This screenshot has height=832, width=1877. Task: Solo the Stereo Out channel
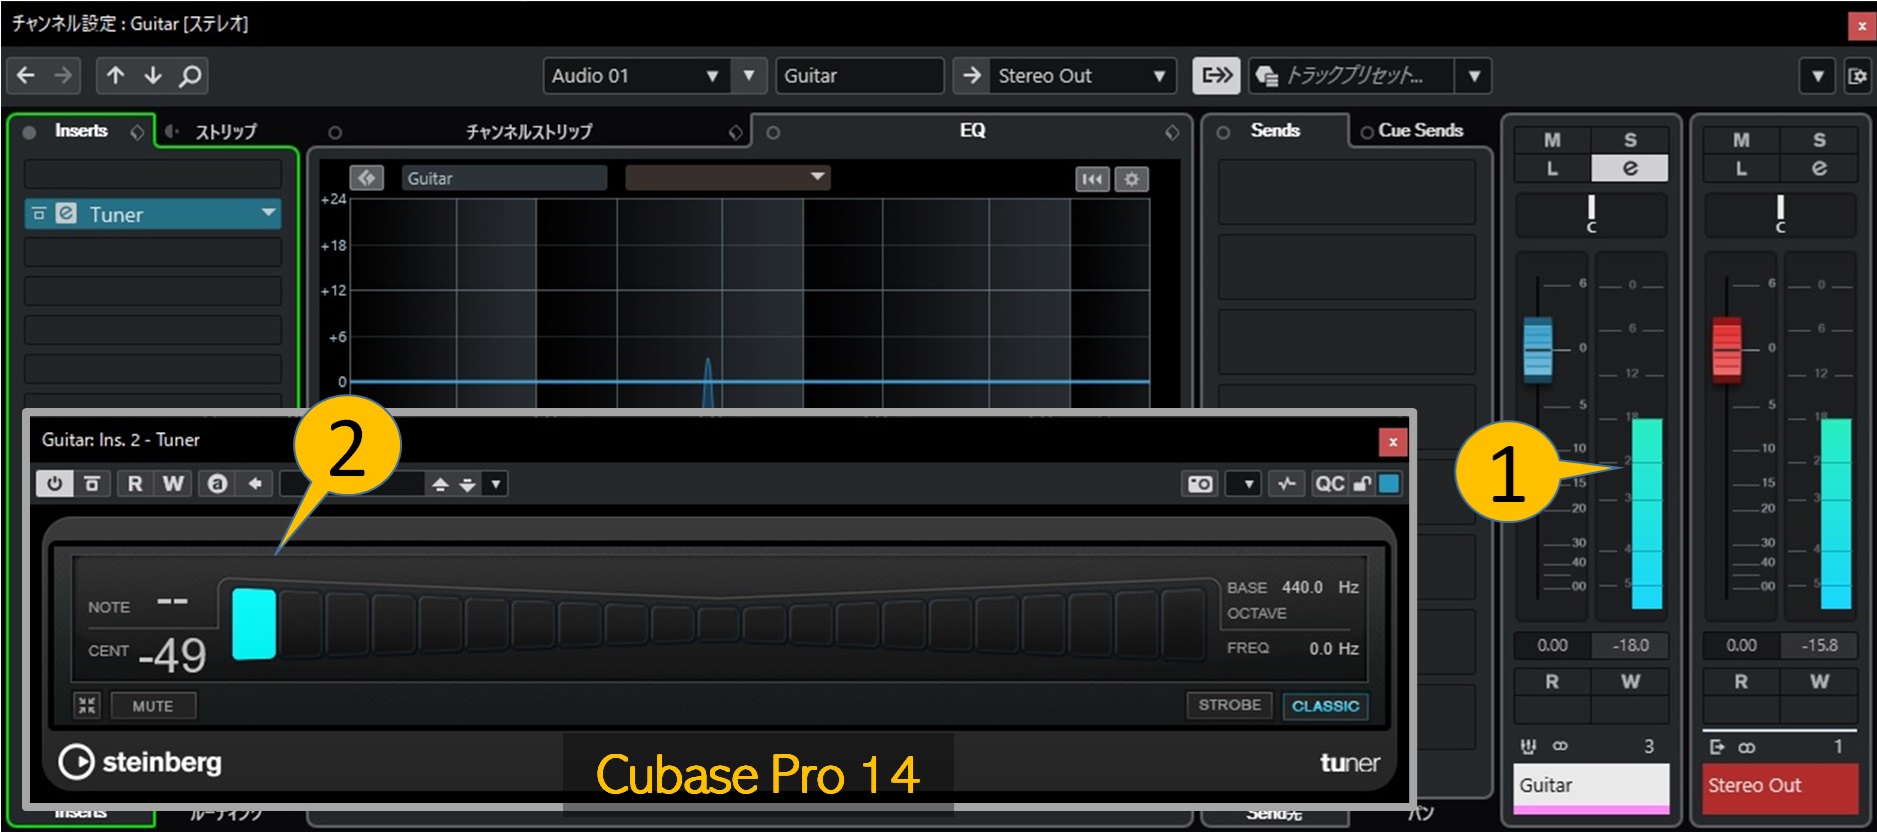[x=1819, y=141]
